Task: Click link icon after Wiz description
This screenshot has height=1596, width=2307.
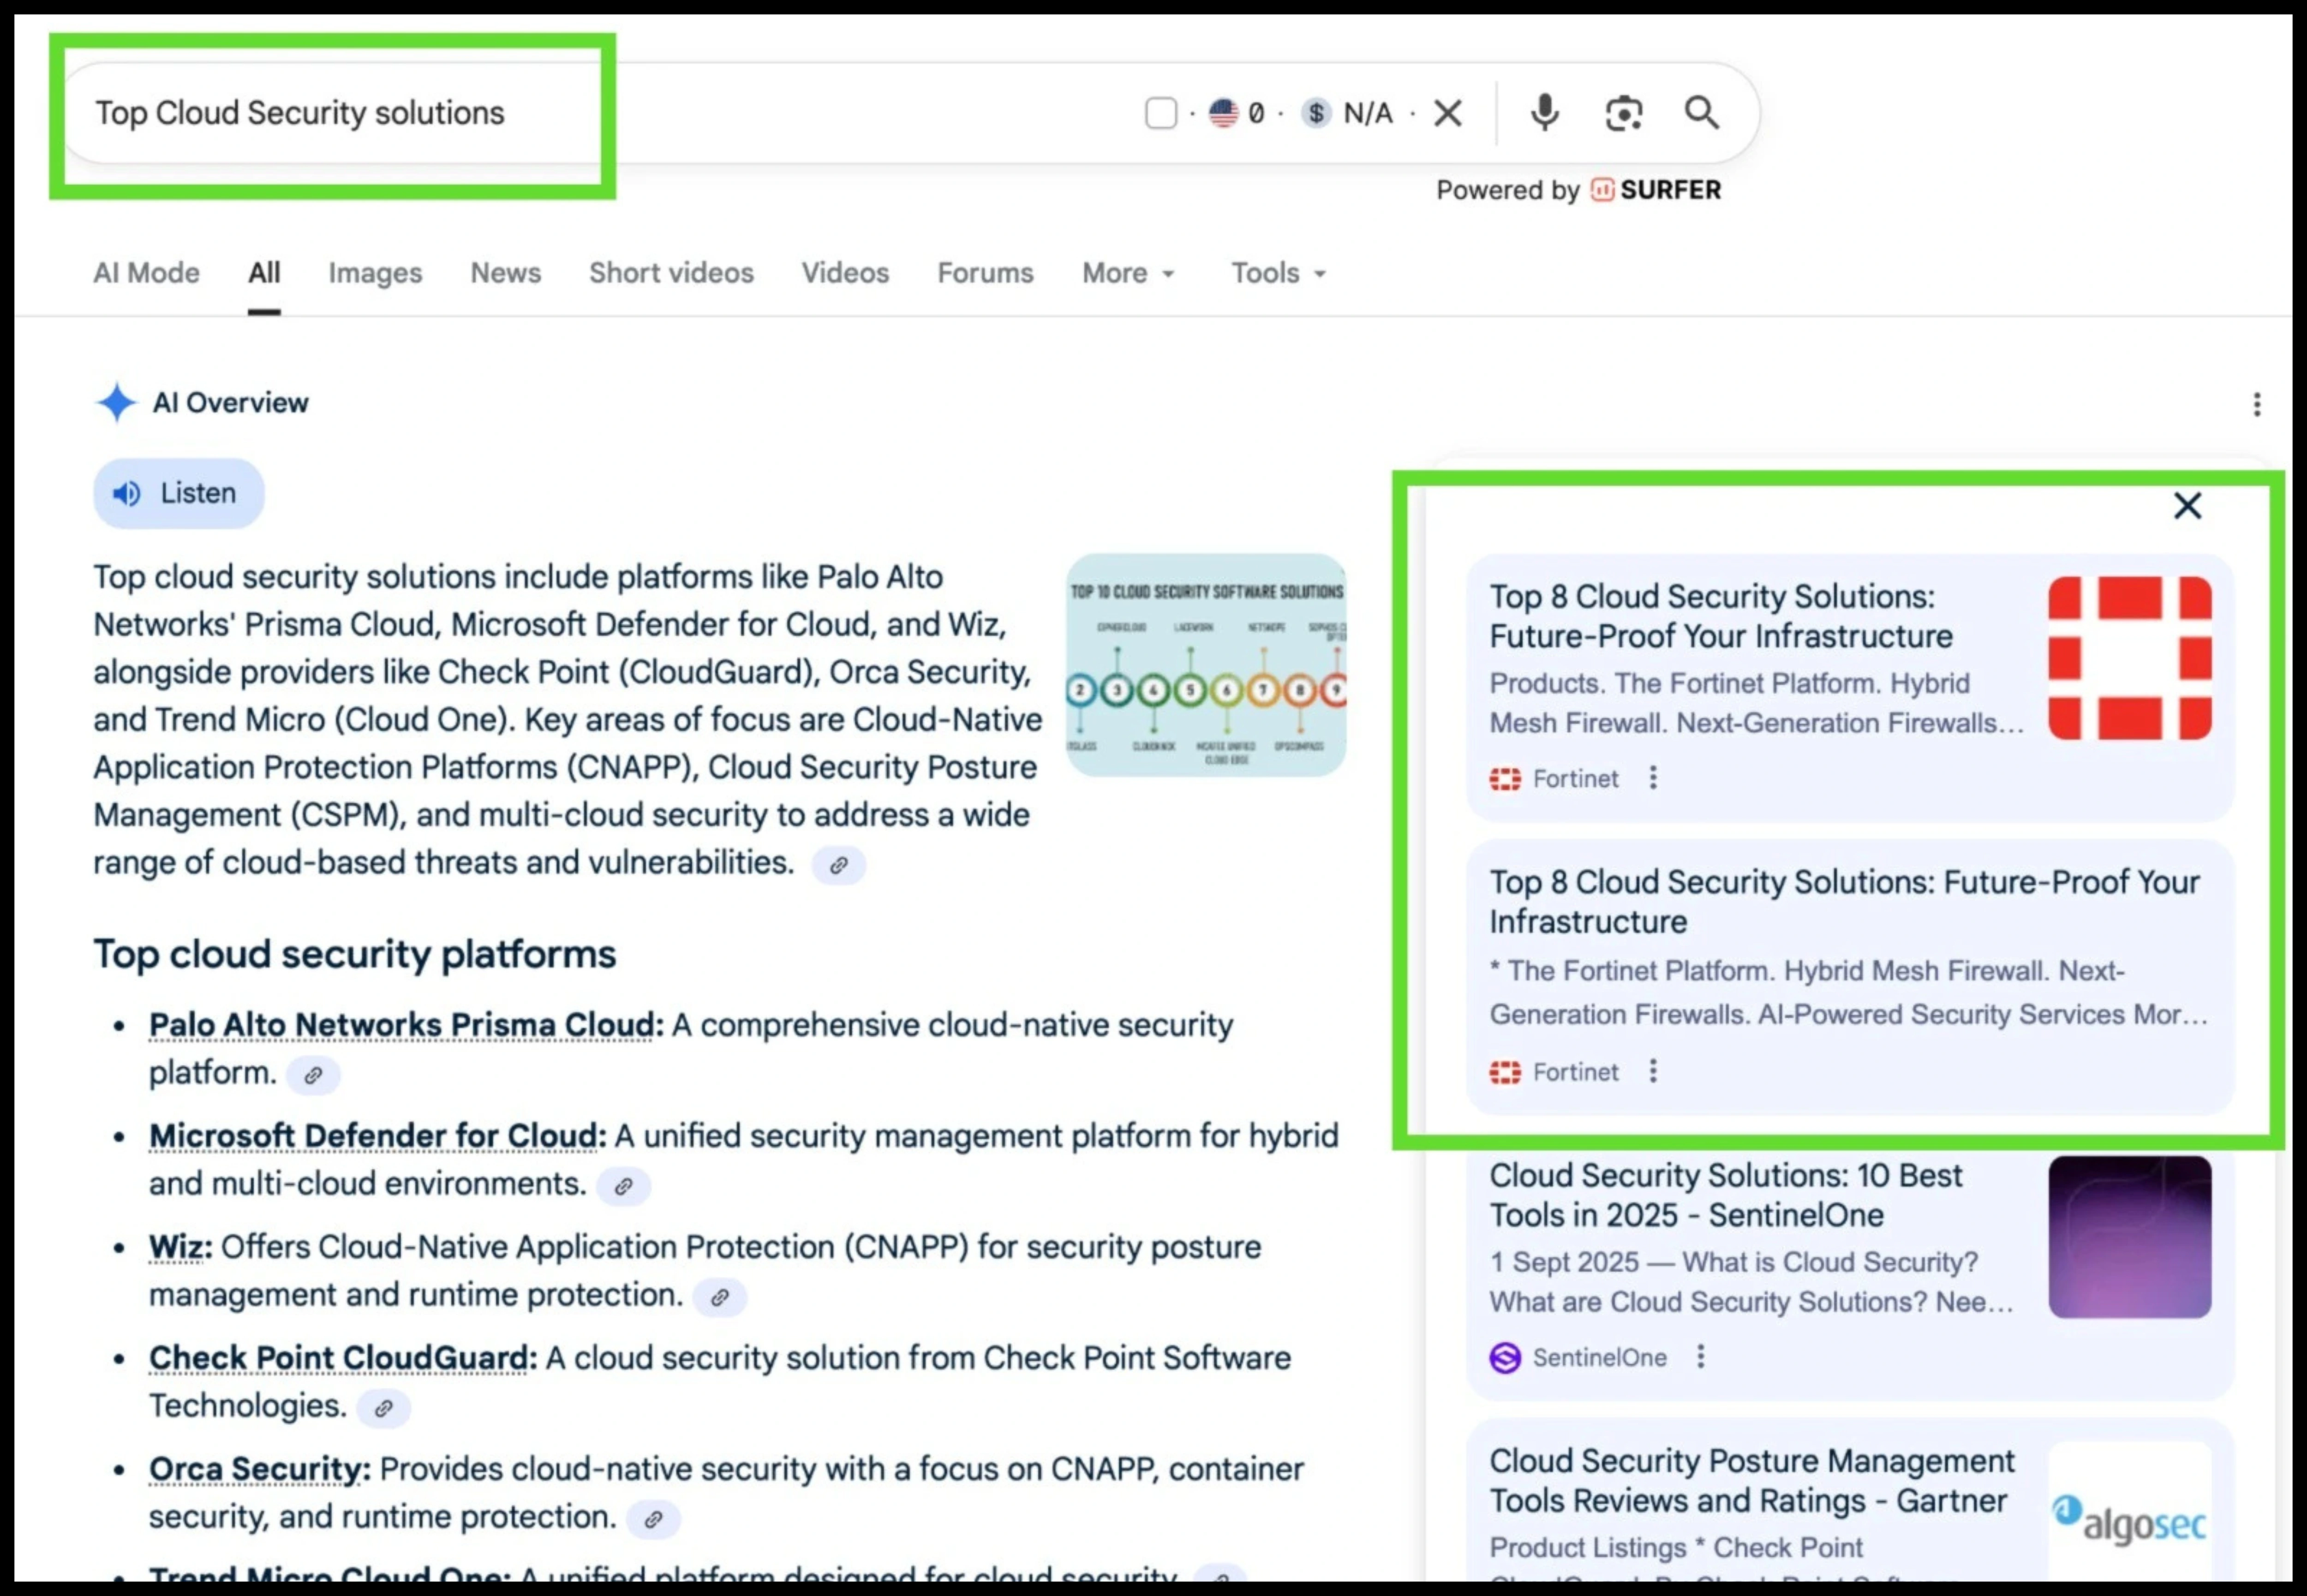Action: (x=719, y=1297)
